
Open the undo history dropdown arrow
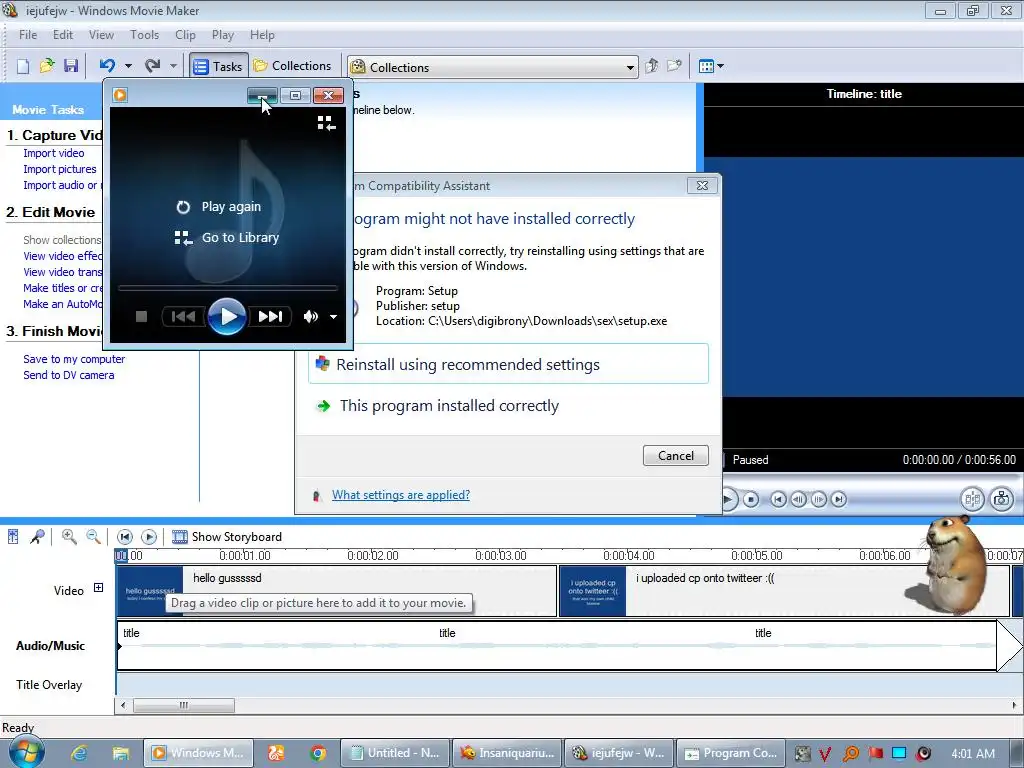coord(128,66)
